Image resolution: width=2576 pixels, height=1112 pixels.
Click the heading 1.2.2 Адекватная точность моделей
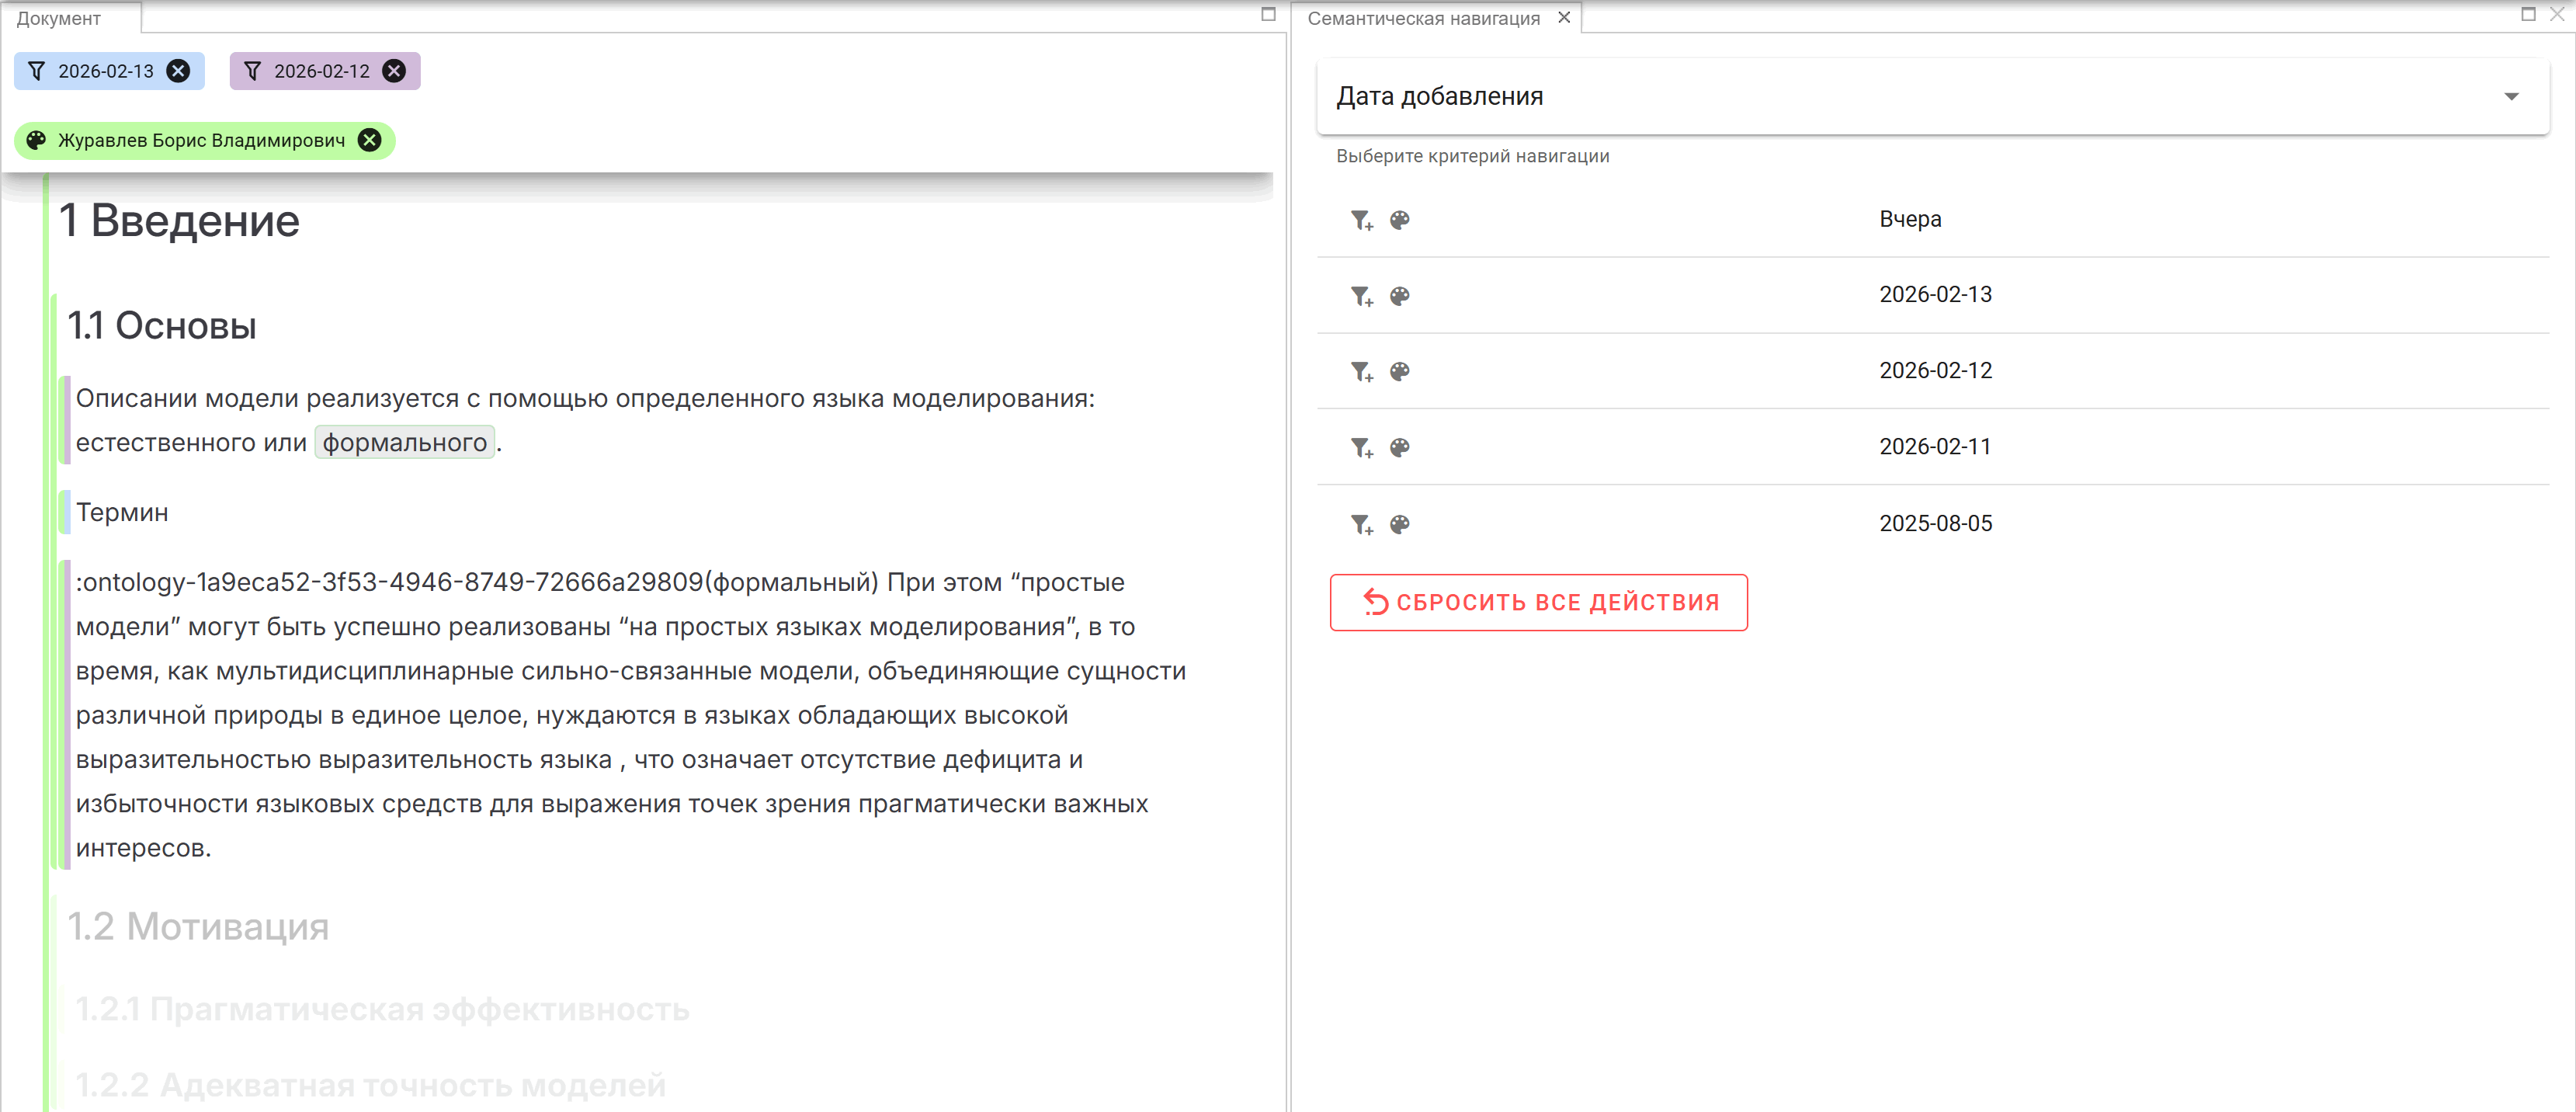pyautogui.click(x=371, y=1085)
